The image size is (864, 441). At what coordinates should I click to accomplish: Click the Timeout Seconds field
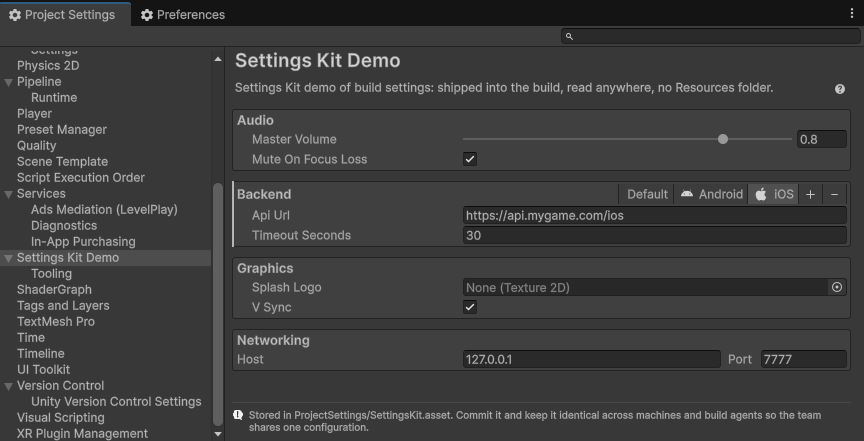(x=655, y=235)
